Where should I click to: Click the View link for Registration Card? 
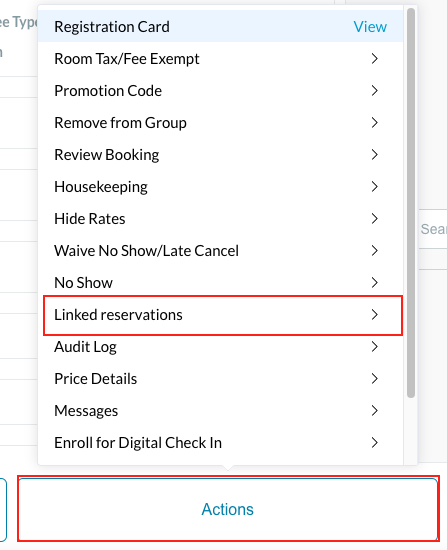(370, 27)
